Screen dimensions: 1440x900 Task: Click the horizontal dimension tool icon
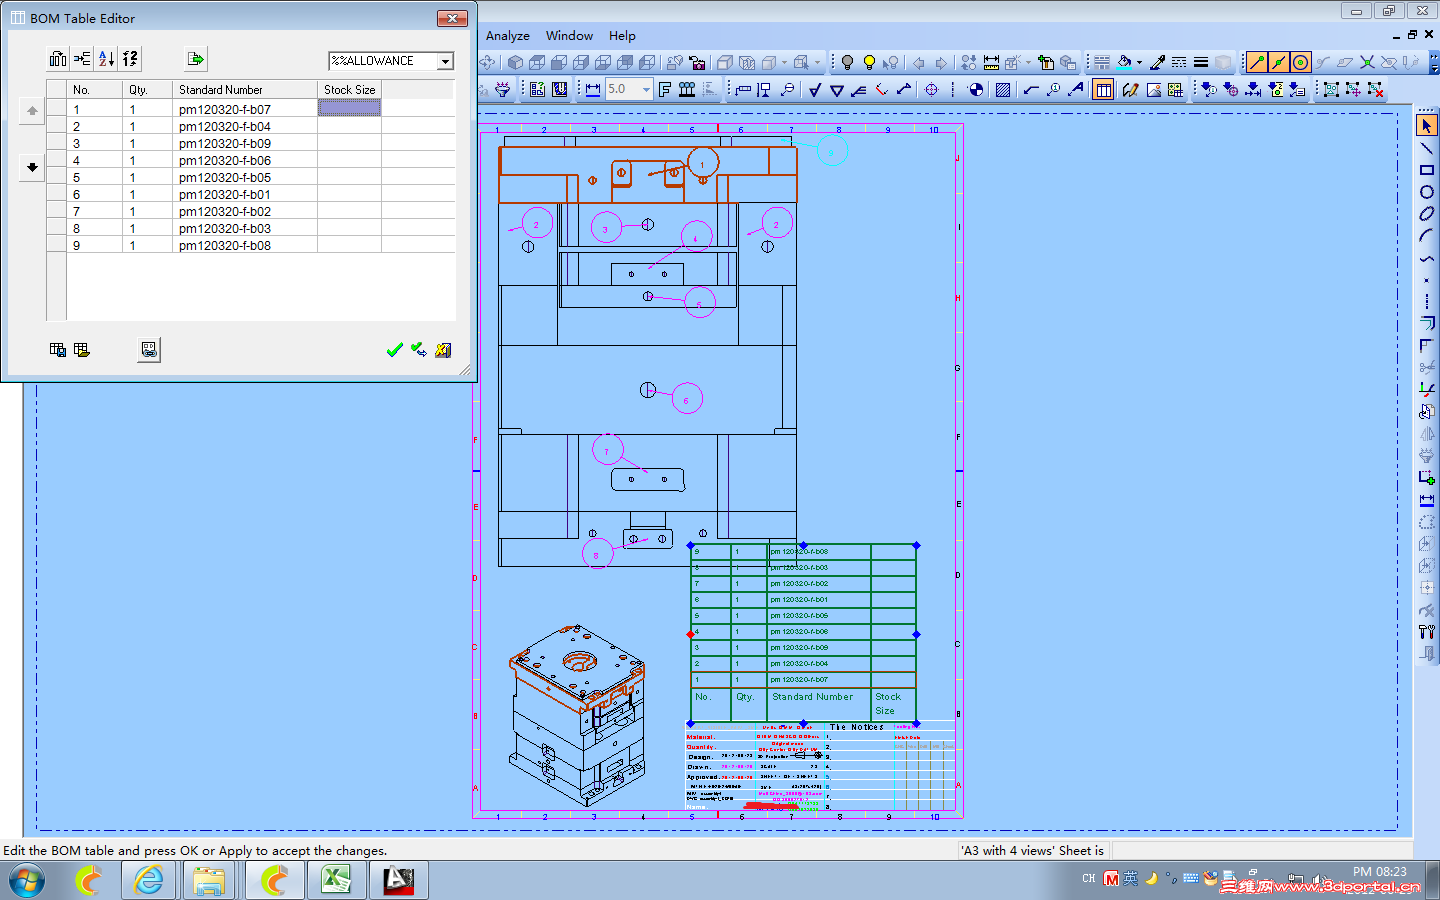[593, 89]
